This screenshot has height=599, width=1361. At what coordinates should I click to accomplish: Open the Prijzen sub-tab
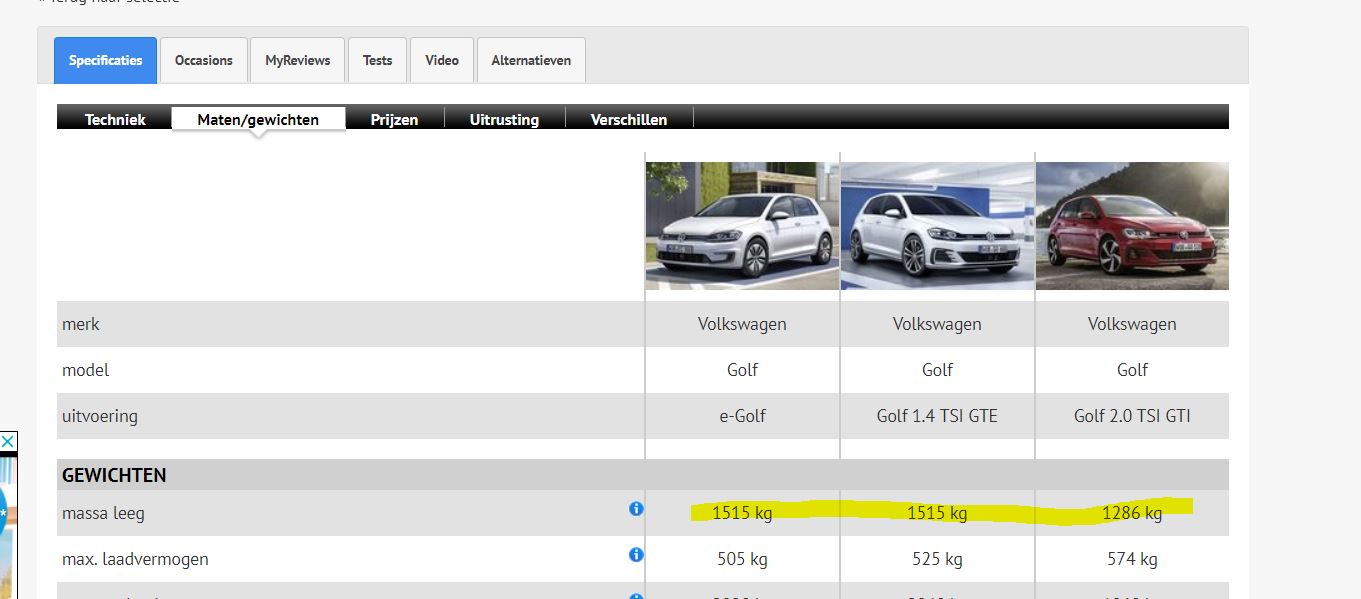pyautogui.click(x=394, y=119)
